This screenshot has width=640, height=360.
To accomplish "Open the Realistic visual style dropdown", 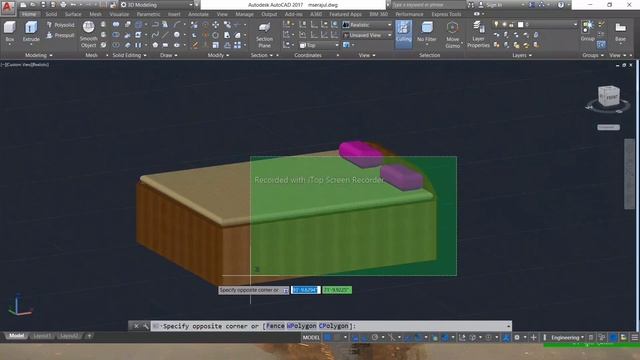I will 367,25.
